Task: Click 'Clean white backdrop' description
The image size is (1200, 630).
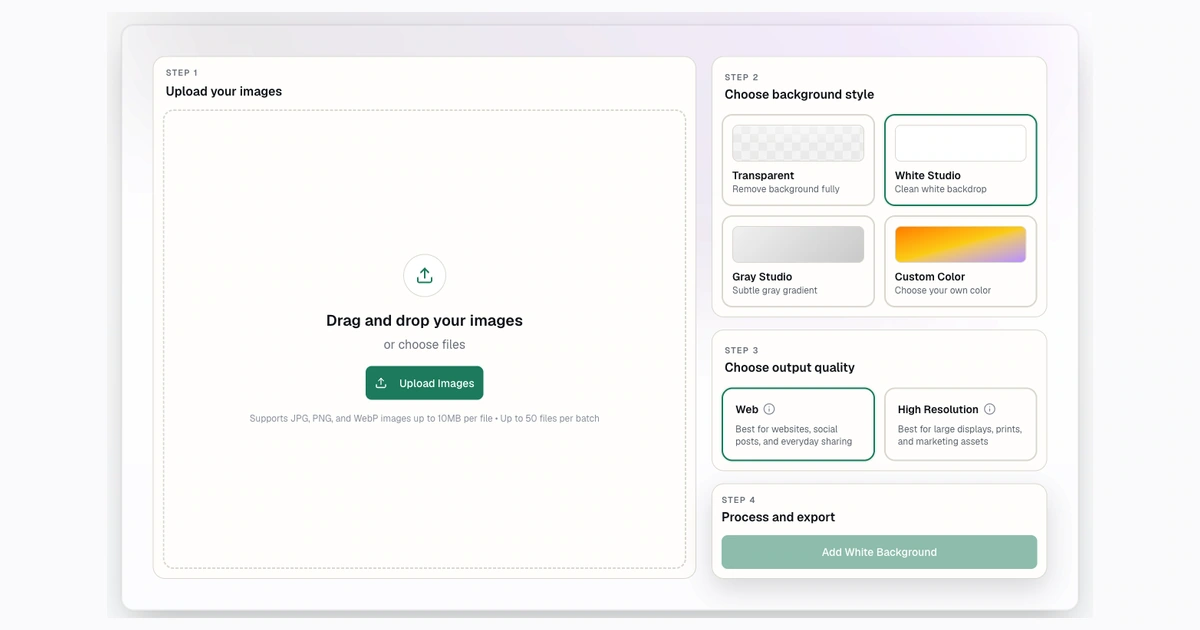Action: click(x=941, y=189)
